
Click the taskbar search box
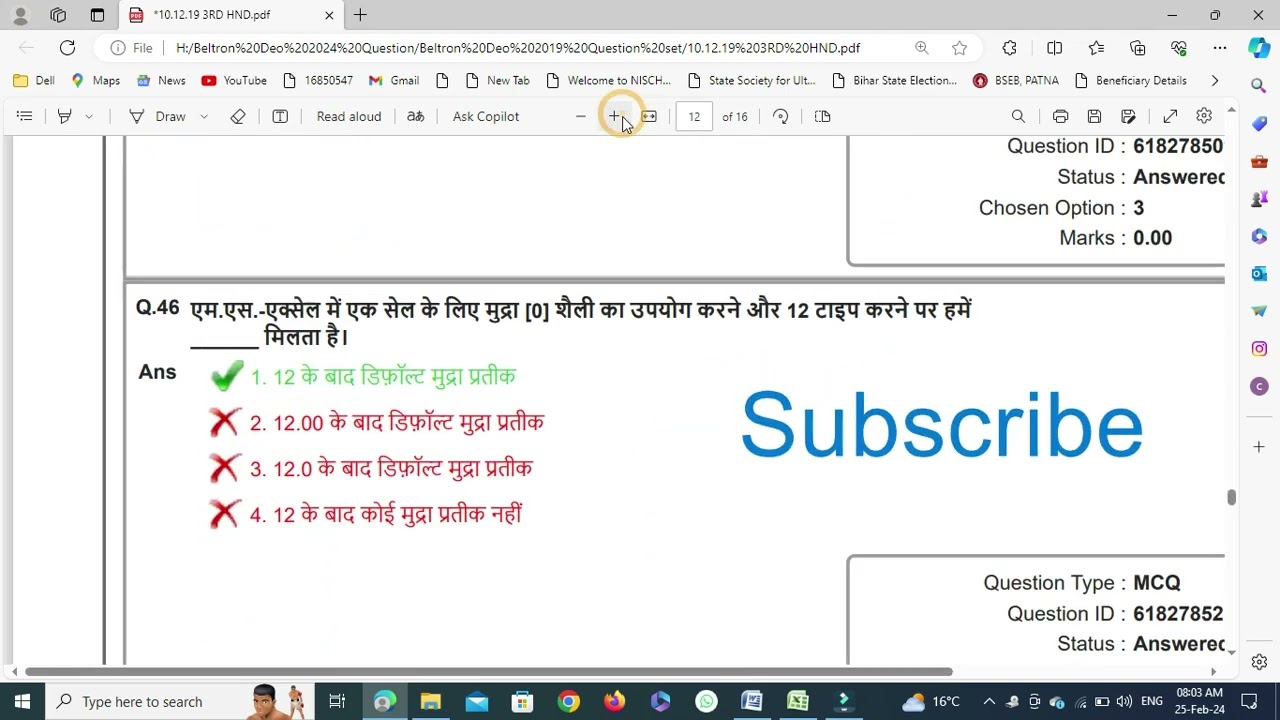point(180,701)
